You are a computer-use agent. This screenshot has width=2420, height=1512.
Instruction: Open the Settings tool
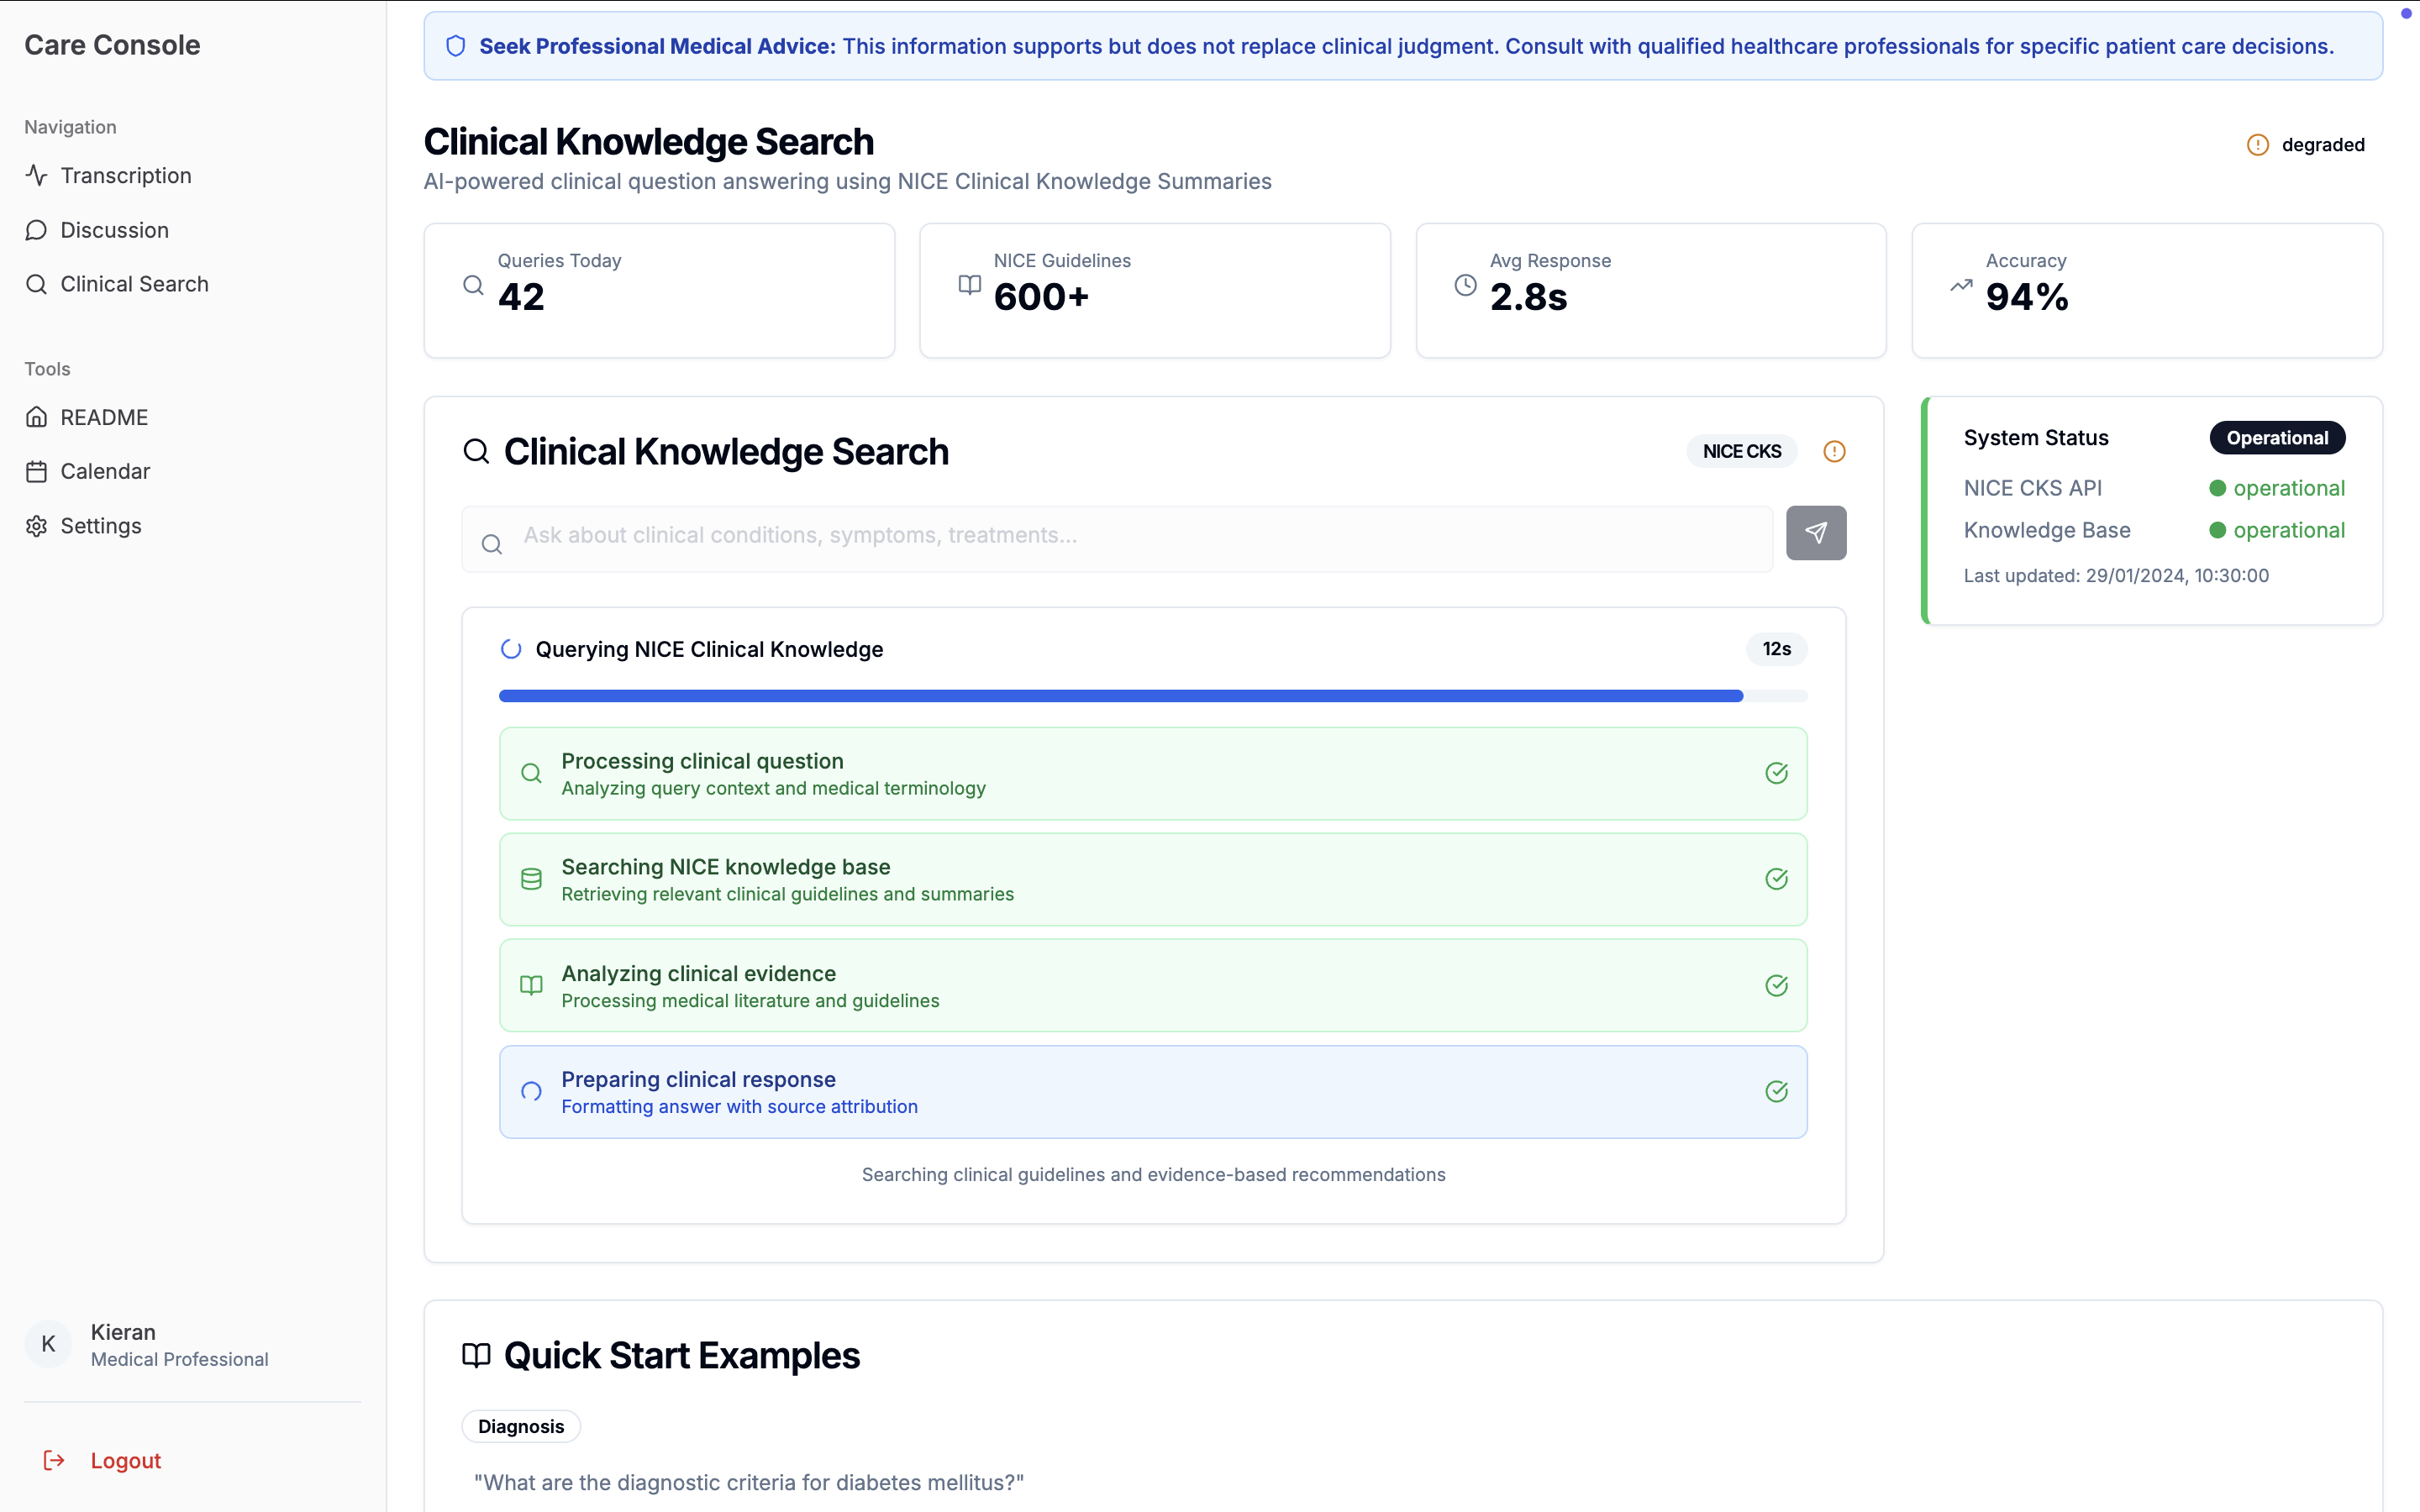(x=100, y=526)
